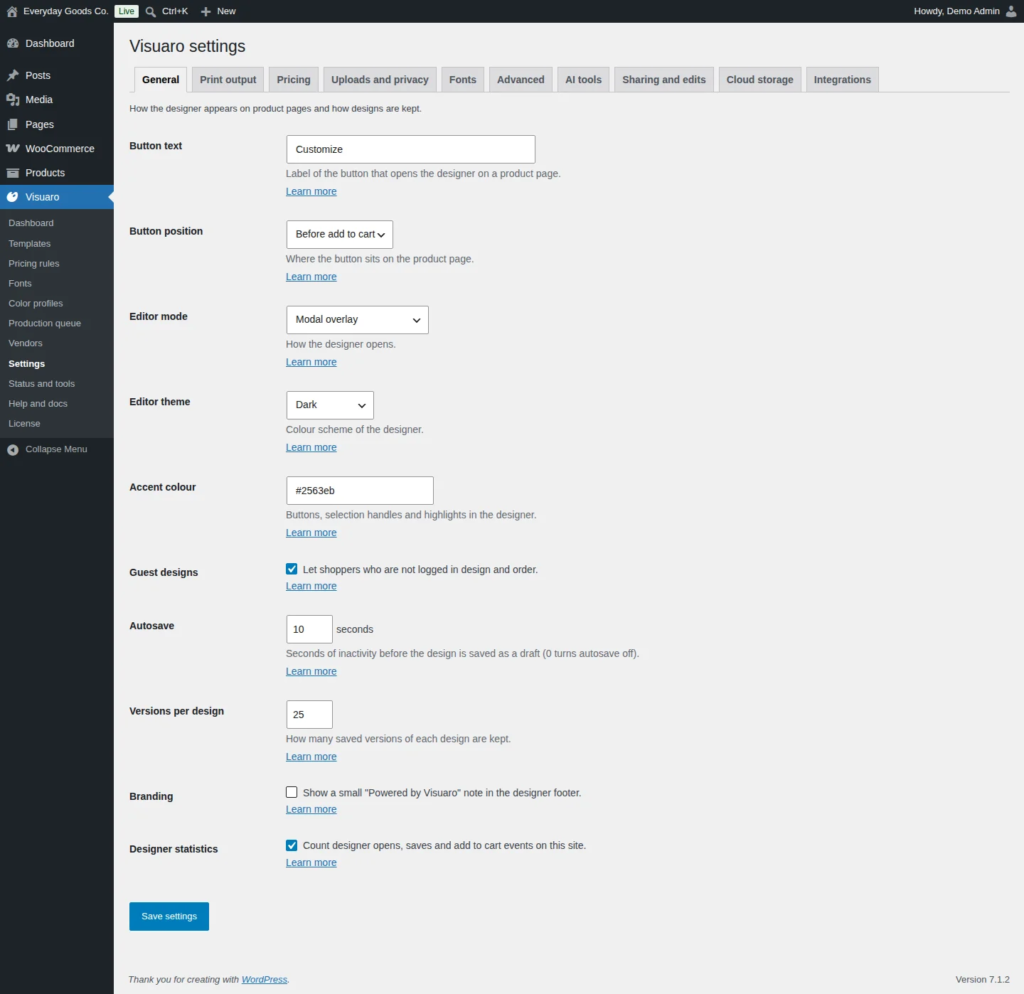Open the WordPress link in footer
Screen dimensions: 1024x994
(264, 980)
